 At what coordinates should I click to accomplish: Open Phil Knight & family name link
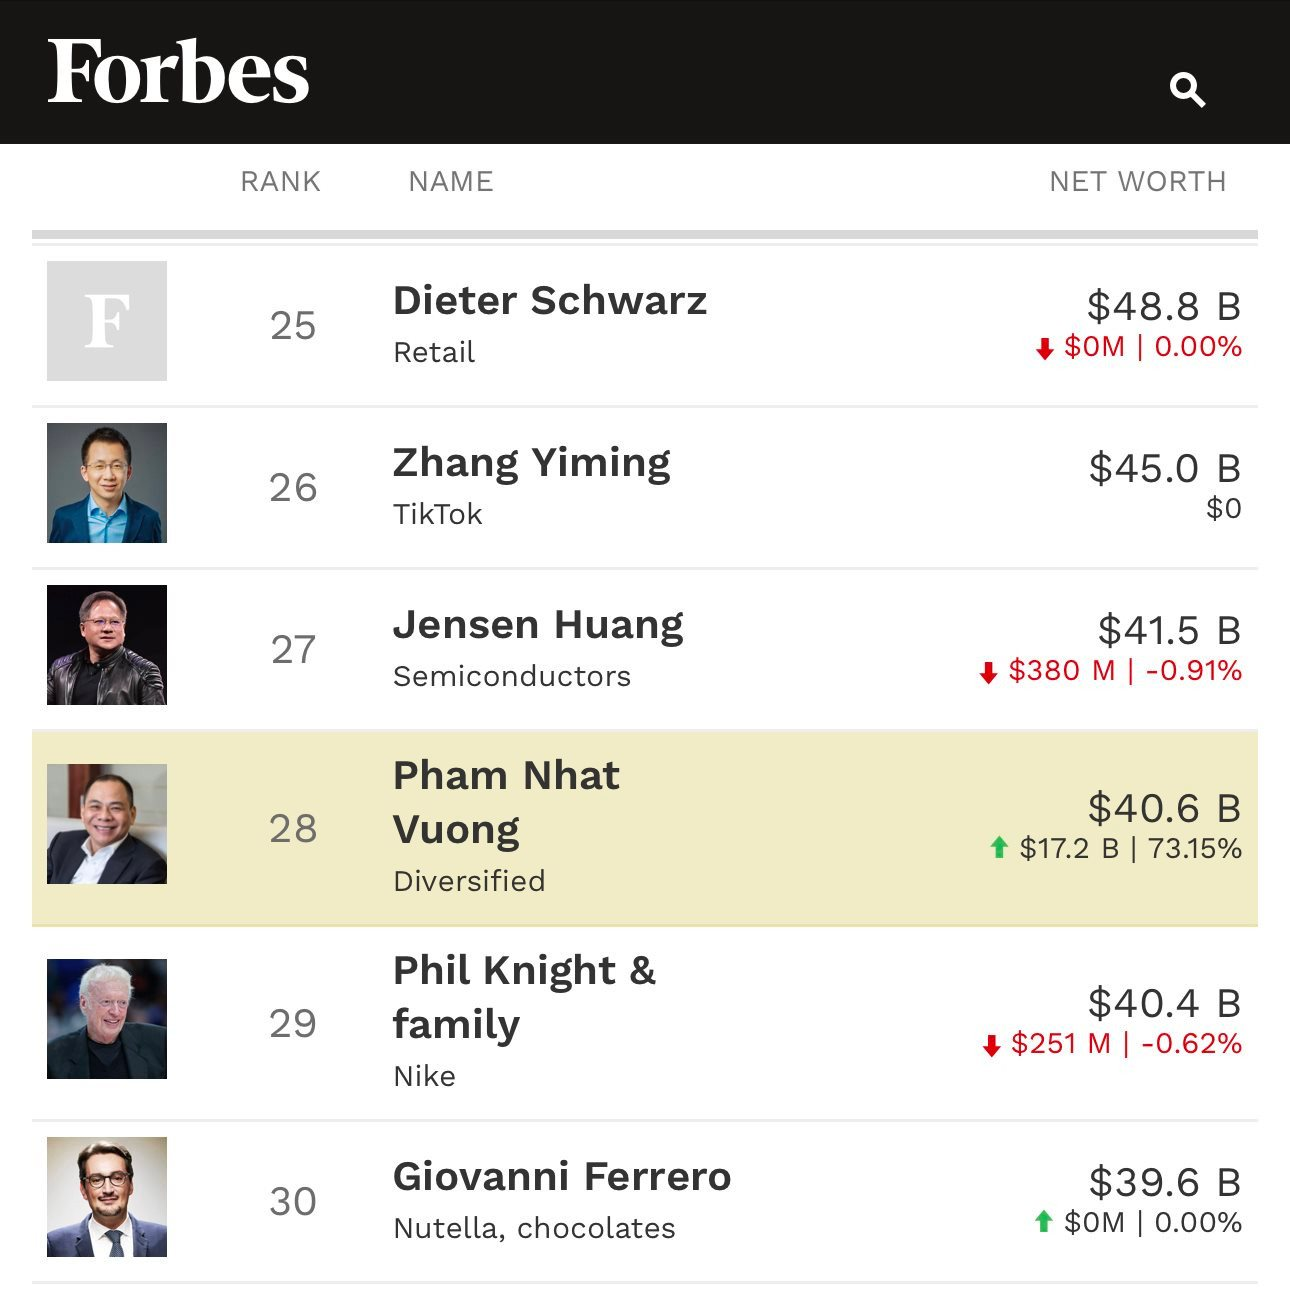524,997
